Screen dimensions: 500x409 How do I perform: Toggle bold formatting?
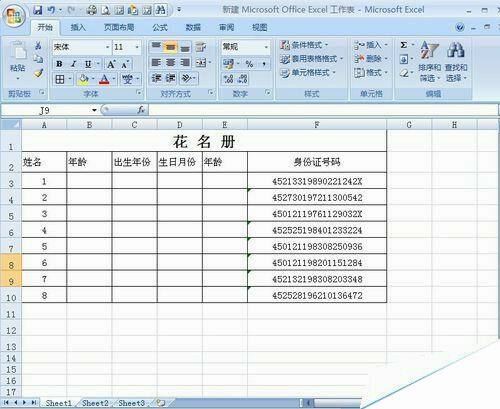(59, 64)
